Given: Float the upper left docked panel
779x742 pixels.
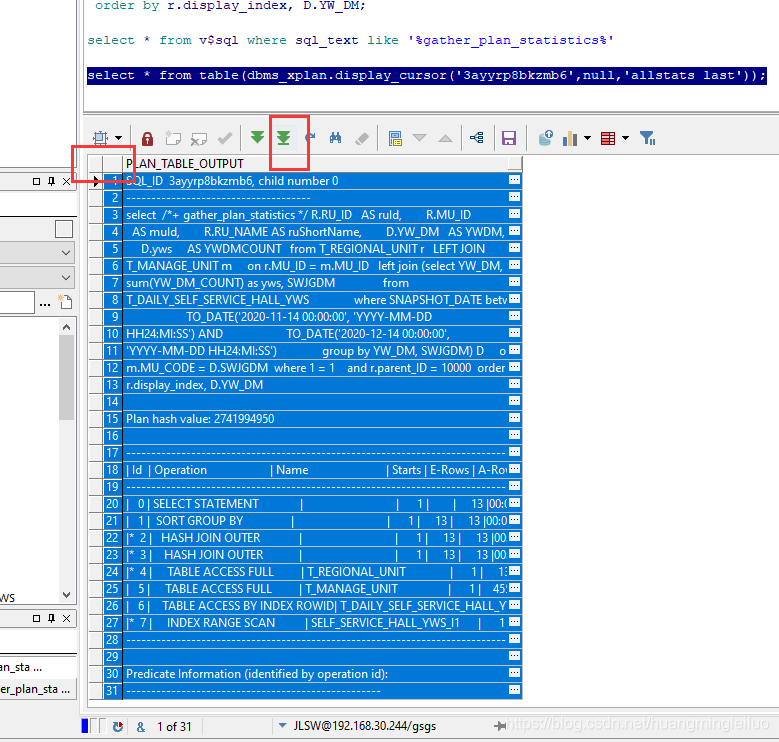Looking at the screenshot, I should tap(36, 181).
